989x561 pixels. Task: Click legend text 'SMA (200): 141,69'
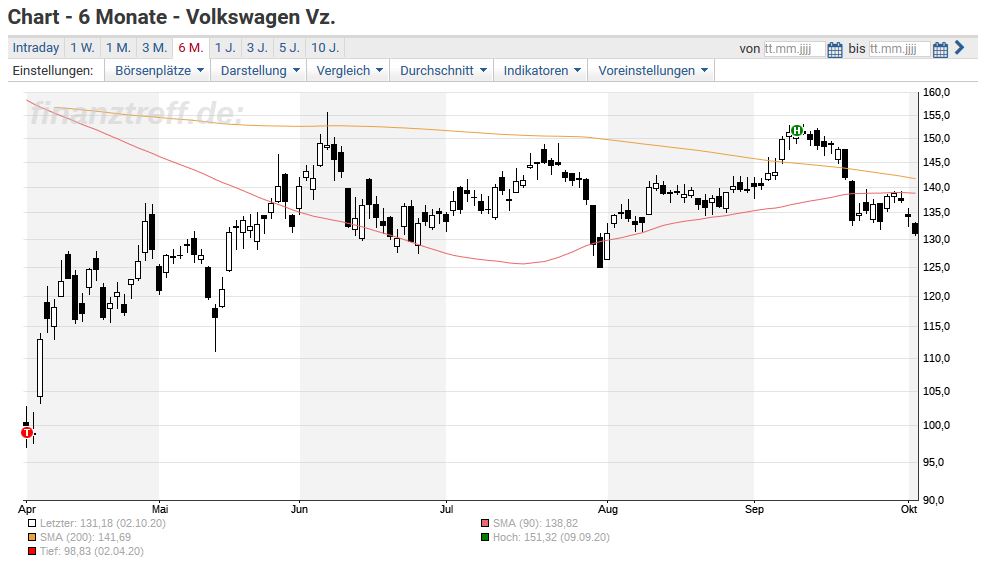pos(85,538)
